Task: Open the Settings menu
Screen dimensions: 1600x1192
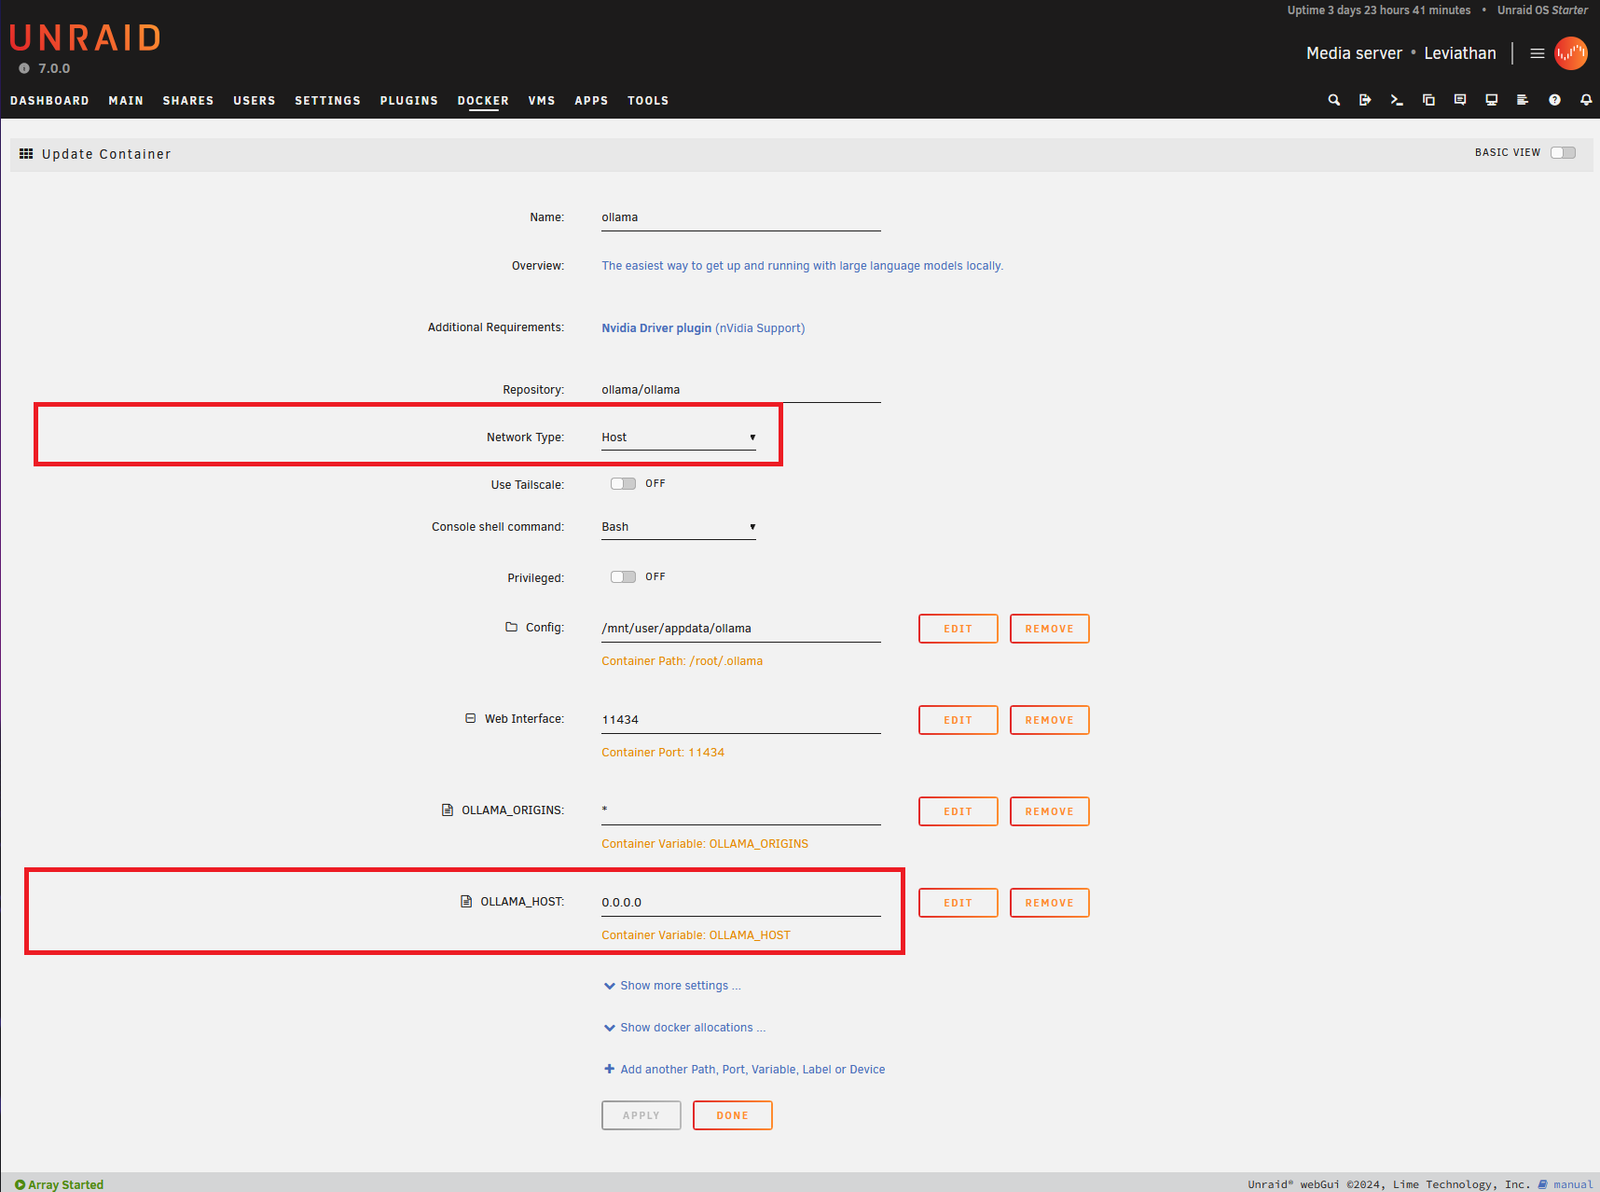Action: (327, 101)
